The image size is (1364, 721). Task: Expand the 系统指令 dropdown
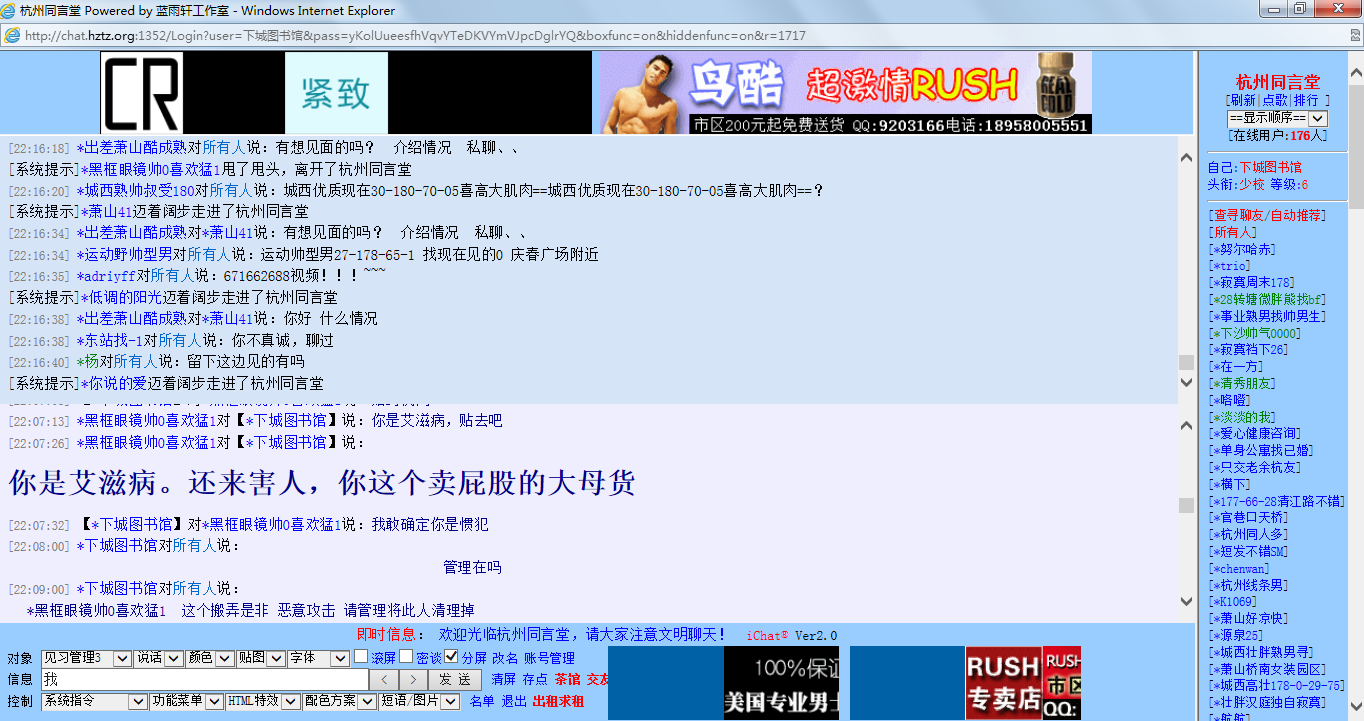click(94, 702)
